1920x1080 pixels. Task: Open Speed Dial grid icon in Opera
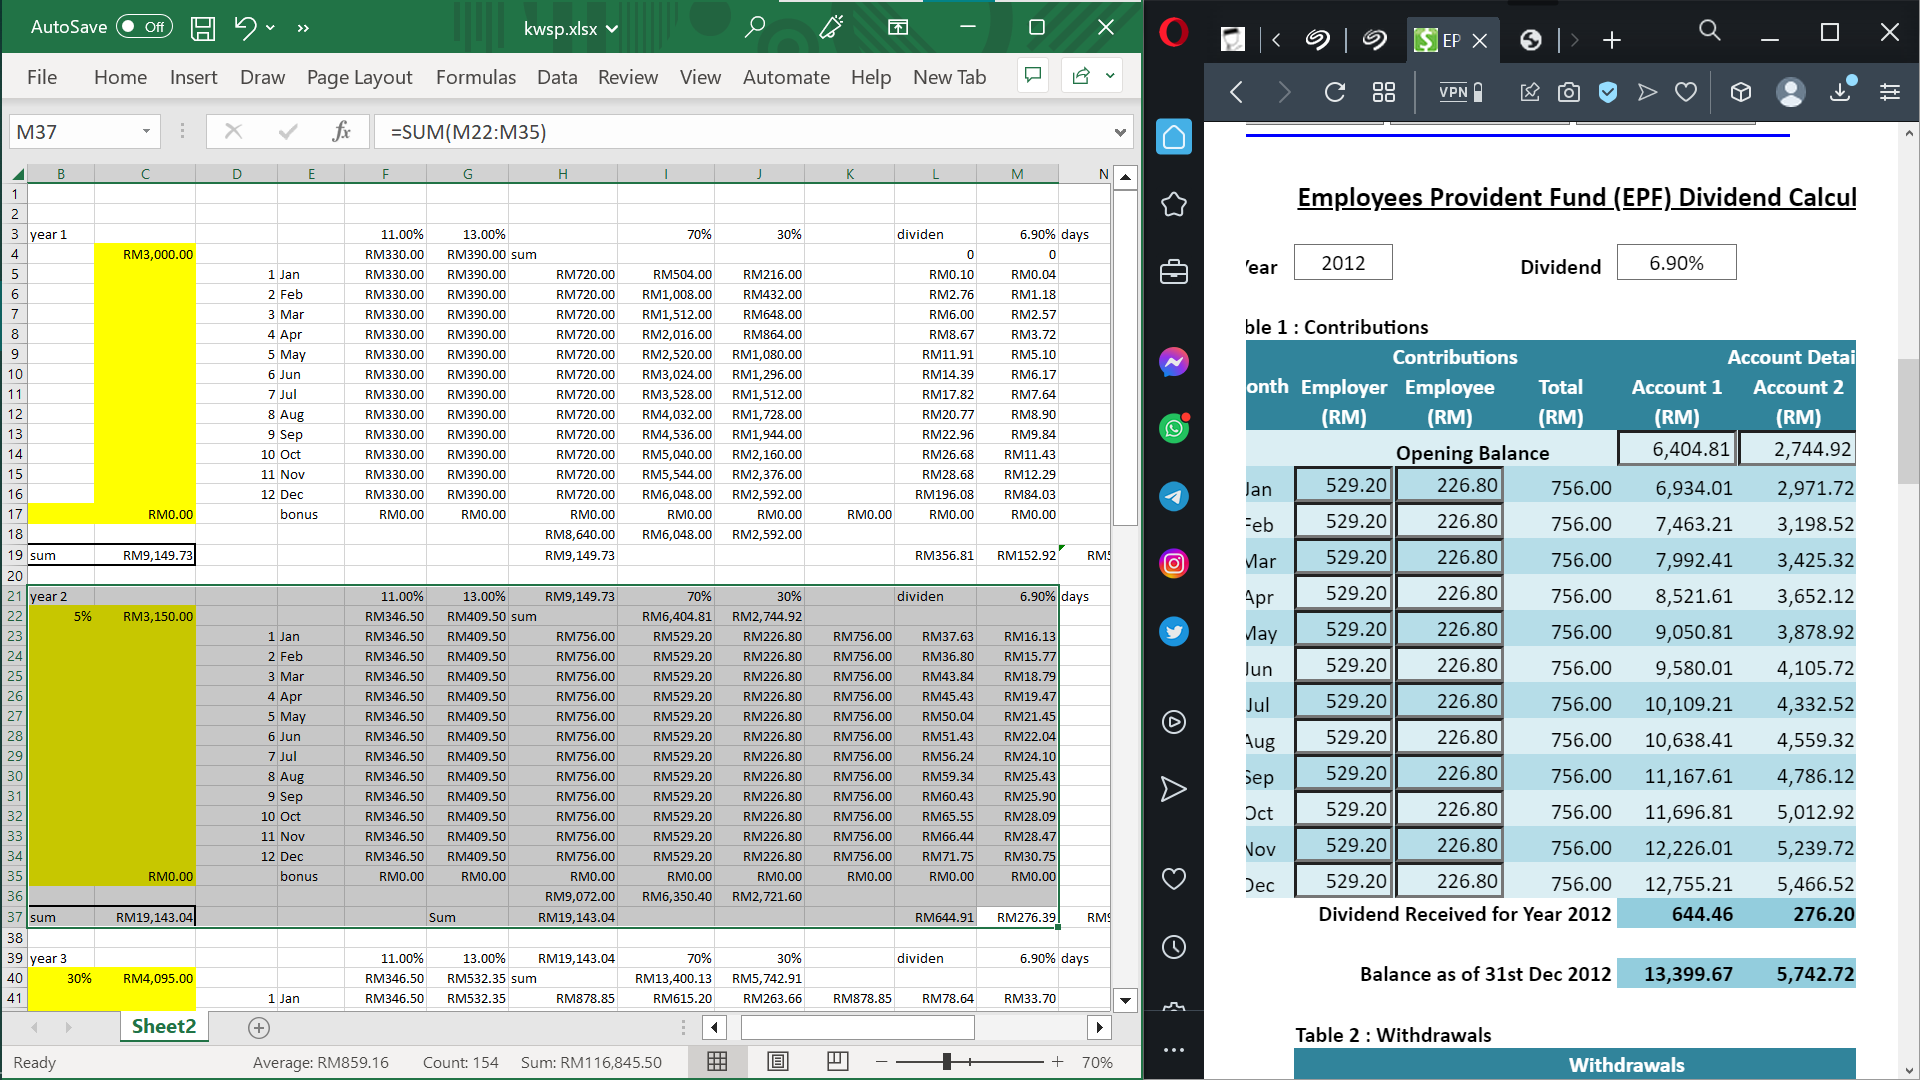click(x=1384, y=92)
